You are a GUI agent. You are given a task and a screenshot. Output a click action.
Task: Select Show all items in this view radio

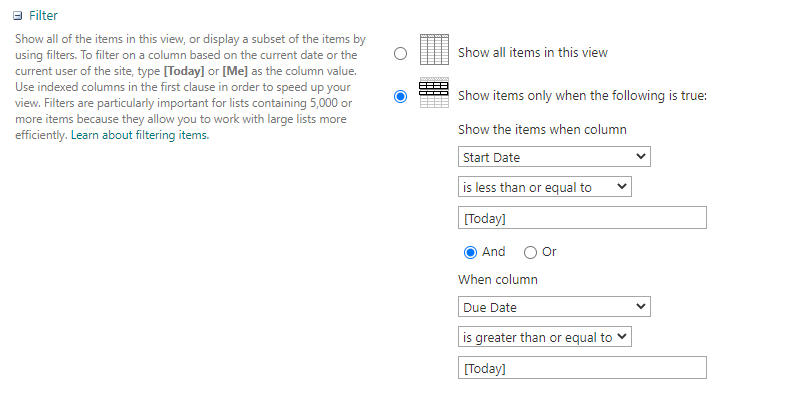click(x=401, y=54)
